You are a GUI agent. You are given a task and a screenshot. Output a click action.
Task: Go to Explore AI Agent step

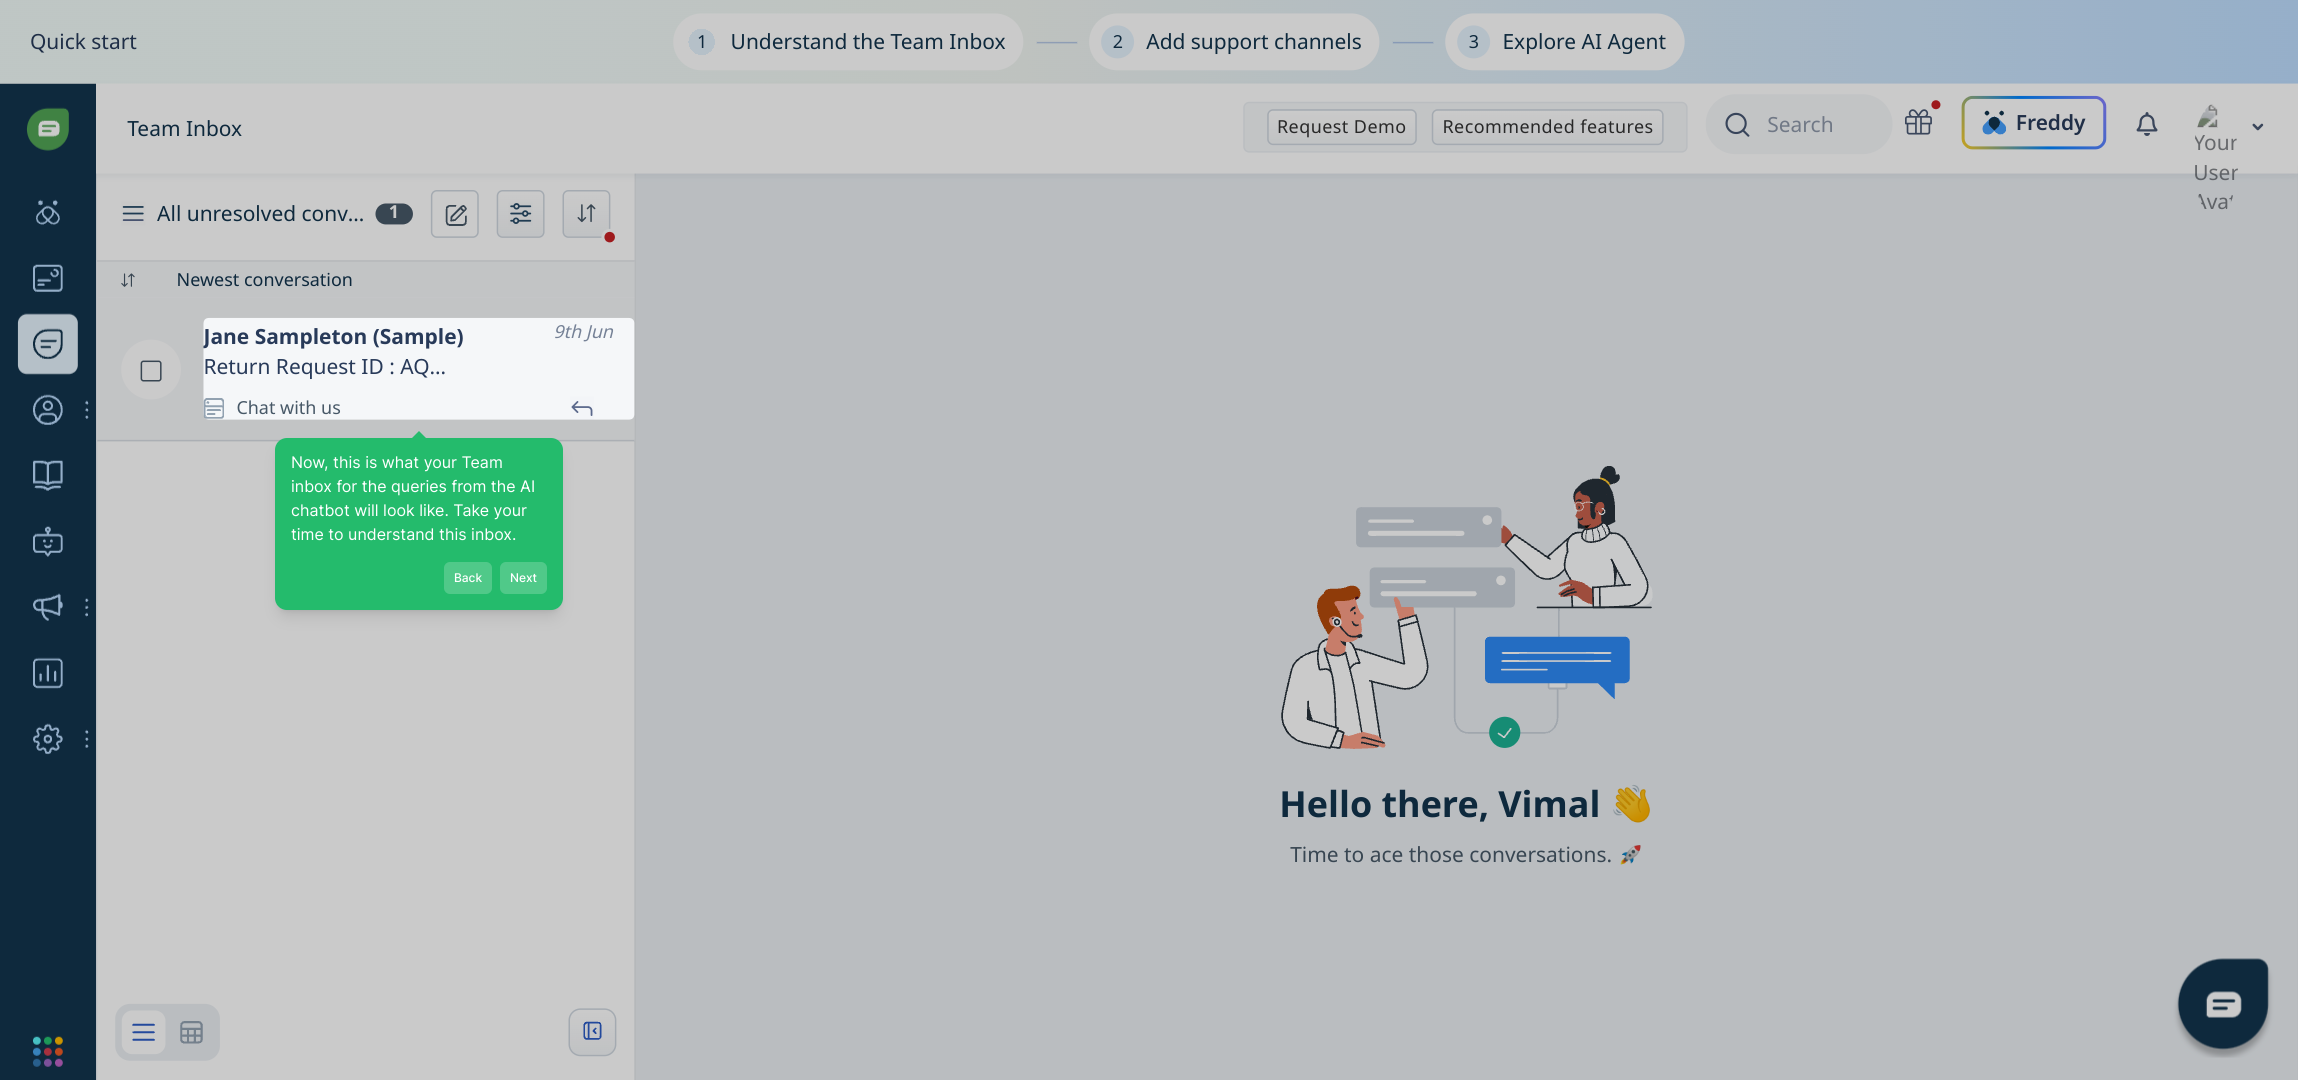coord(1564,42)
